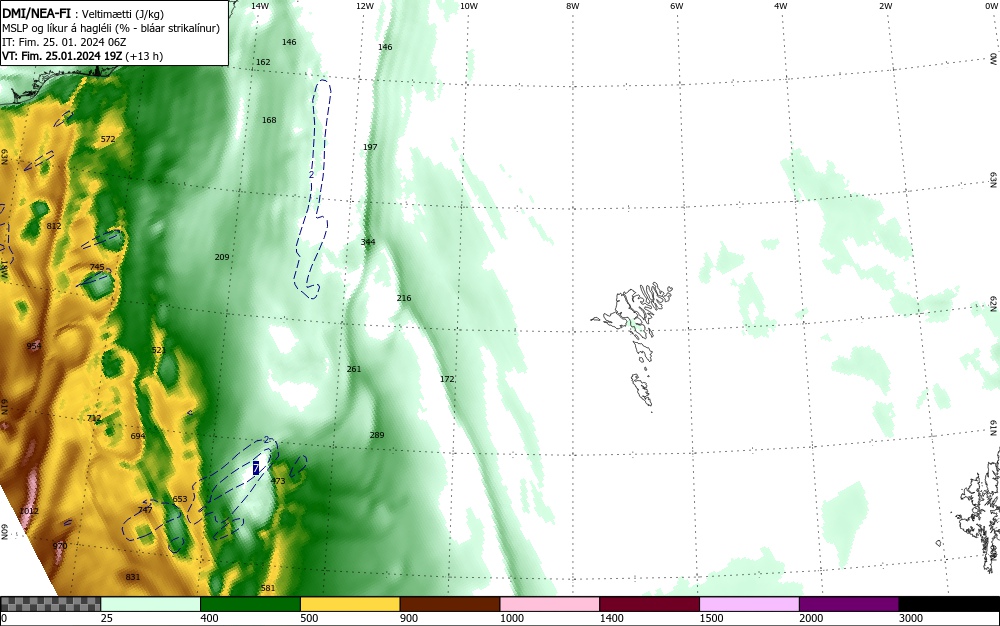
Task: Select the 4W longitude label
Action: click(x=781, y=6)
